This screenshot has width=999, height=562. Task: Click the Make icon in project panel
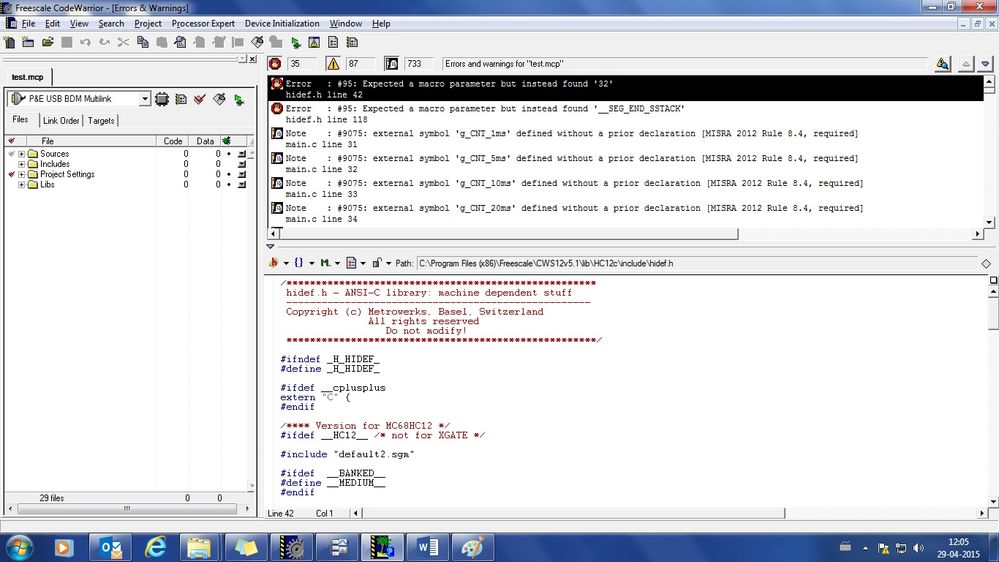[x=219, y=99]
